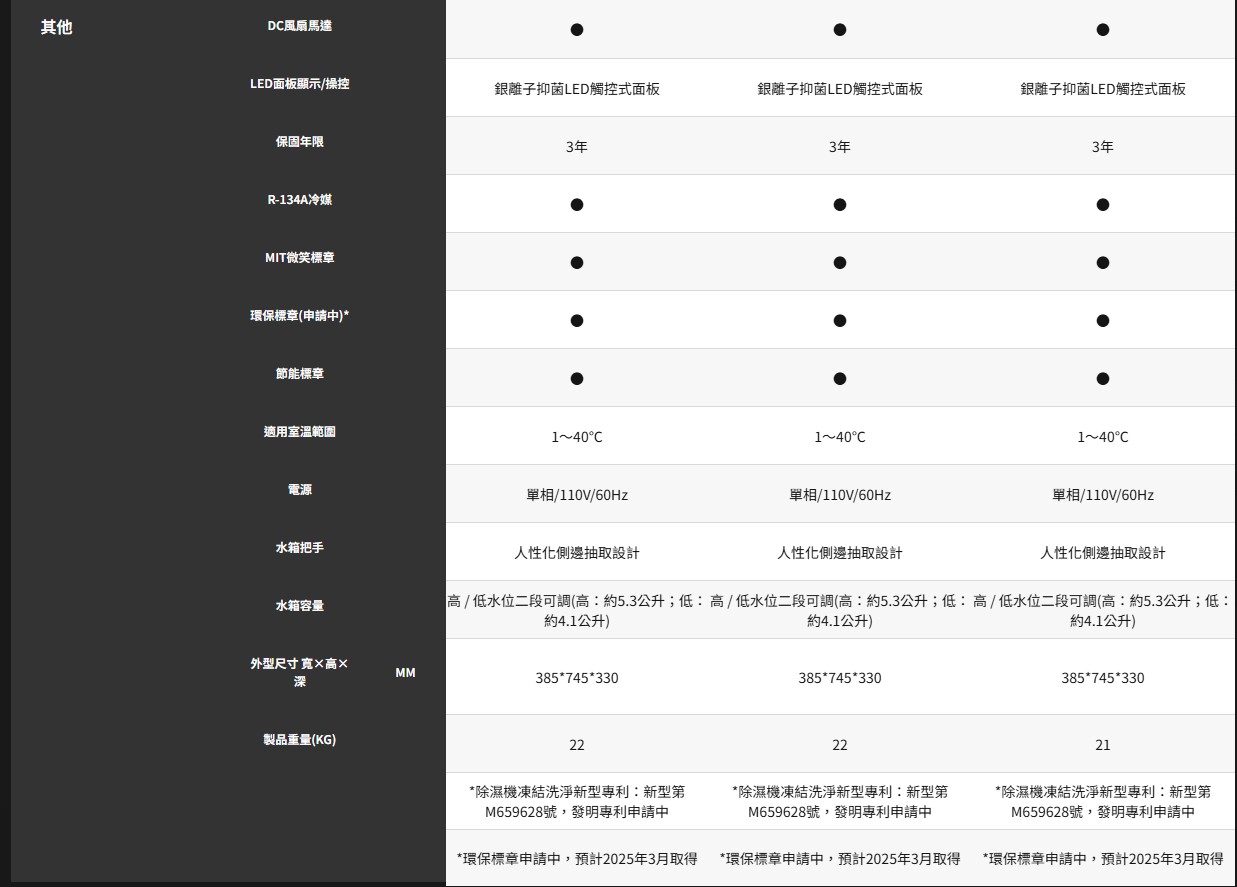This screenshot has width=1237, height=887.
Task: Click the DC風扇馬達 dot in first column
Action: pos(577,30)
